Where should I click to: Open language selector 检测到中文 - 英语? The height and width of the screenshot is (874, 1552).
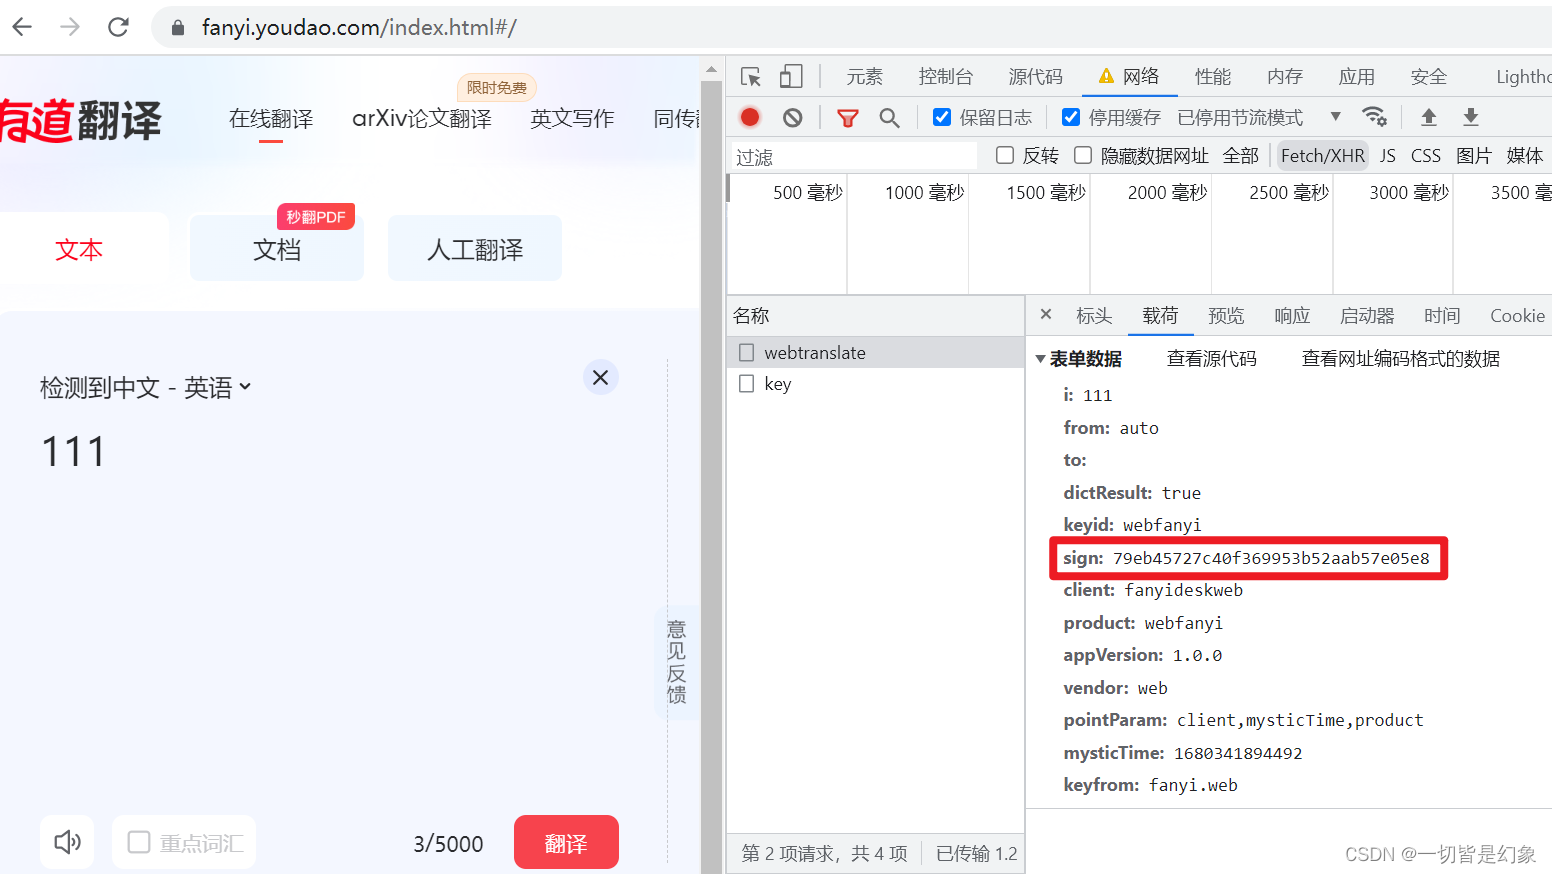(x=145, y=388)
